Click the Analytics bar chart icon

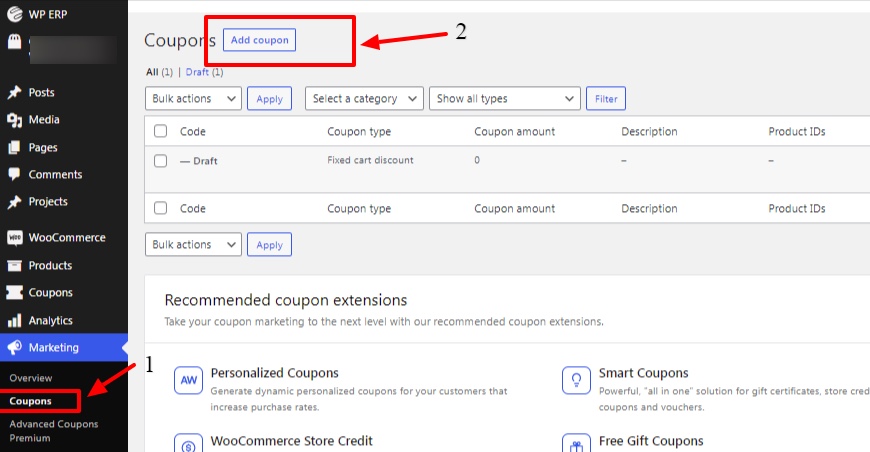(x=14, y=321)
